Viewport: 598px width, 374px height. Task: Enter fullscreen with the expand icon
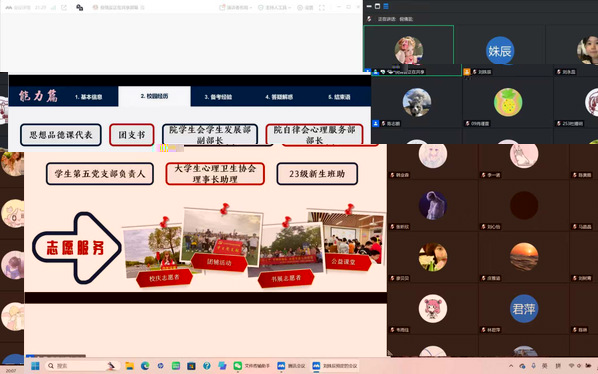[x=322, y=7]
